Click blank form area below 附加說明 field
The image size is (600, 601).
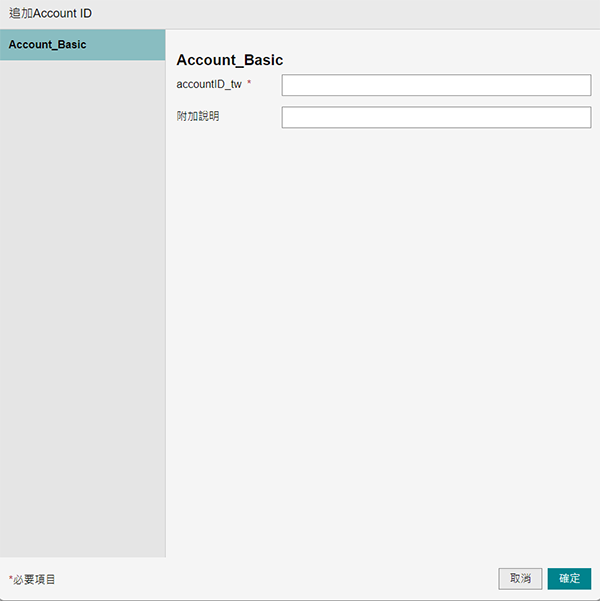(382, 330)
